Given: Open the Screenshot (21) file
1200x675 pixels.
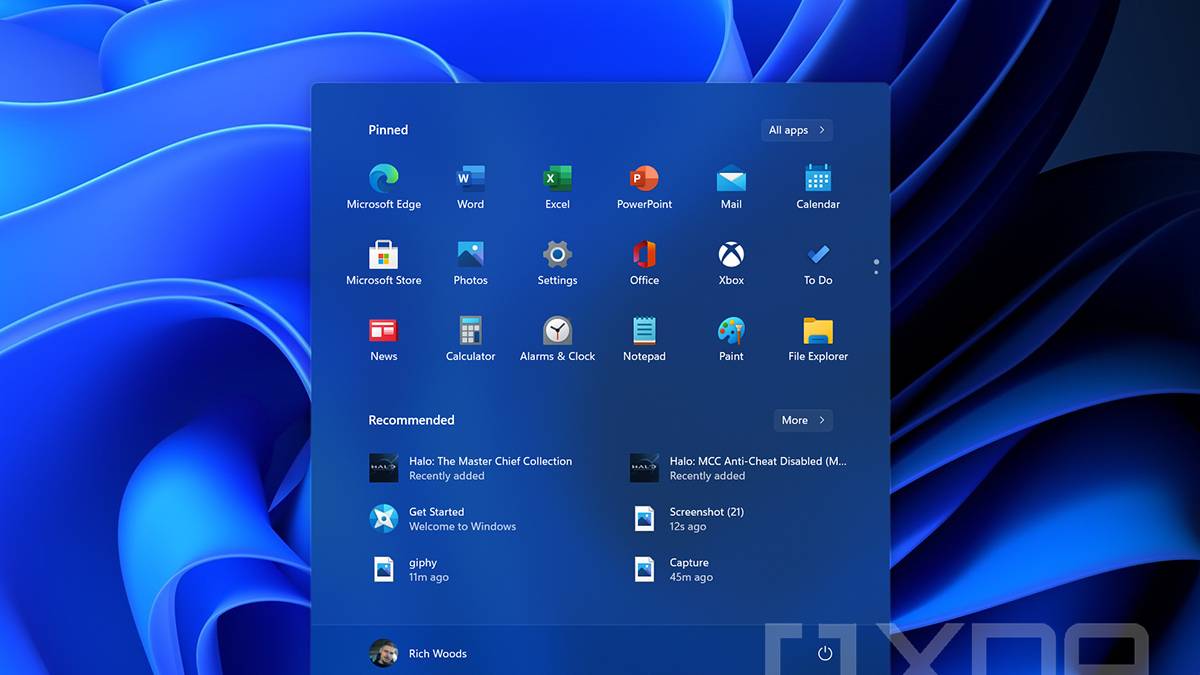Looking at the screenshot, I should coord(687,518).
